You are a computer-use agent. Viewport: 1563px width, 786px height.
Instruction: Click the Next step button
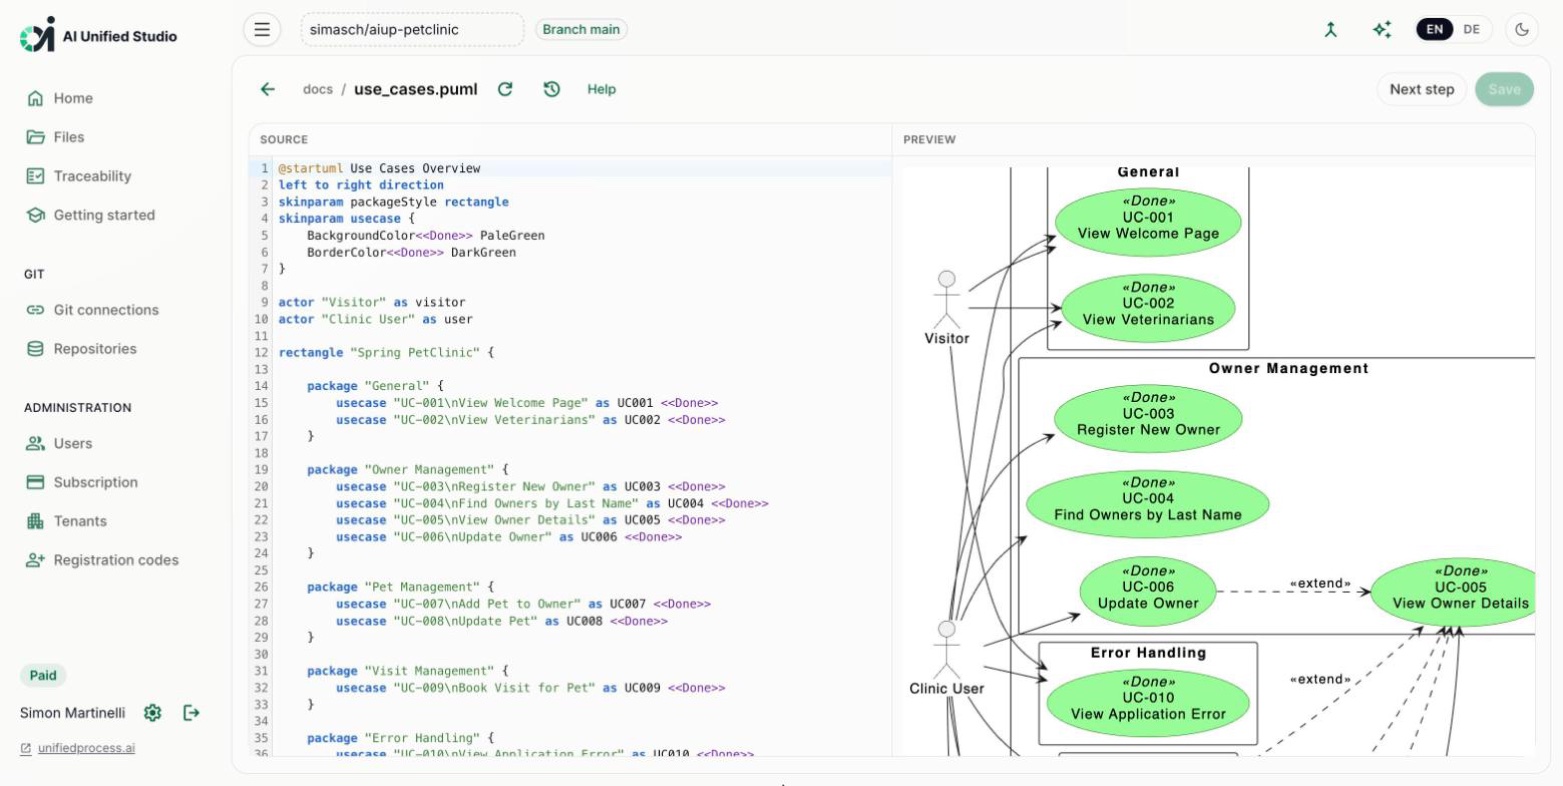pyautogui.click(x=1421, y=89)
